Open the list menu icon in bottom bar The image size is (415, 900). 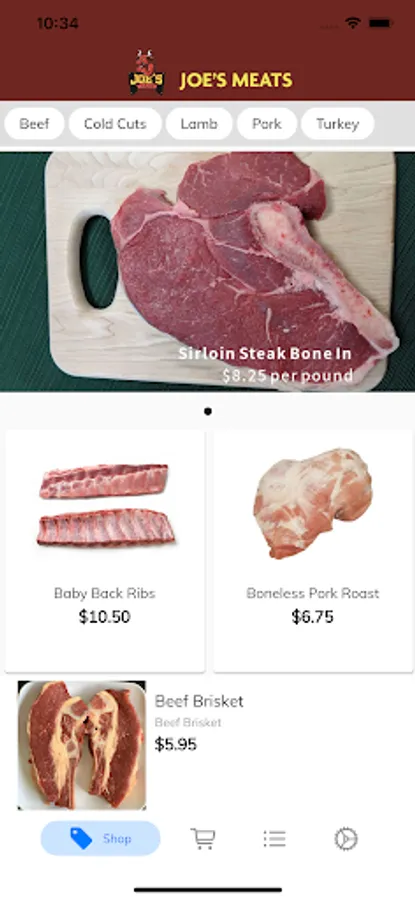click(274, 839)
